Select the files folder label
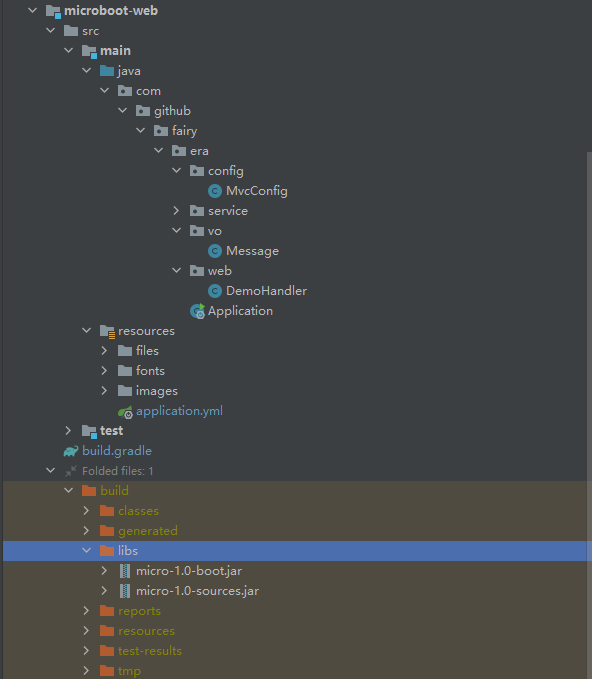 click(147, 351)
